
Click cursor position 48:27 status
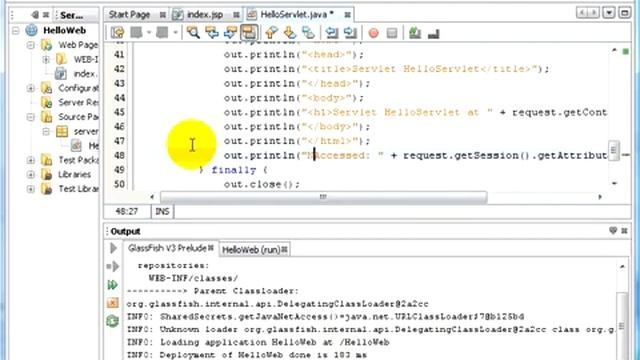pos(127,211)
